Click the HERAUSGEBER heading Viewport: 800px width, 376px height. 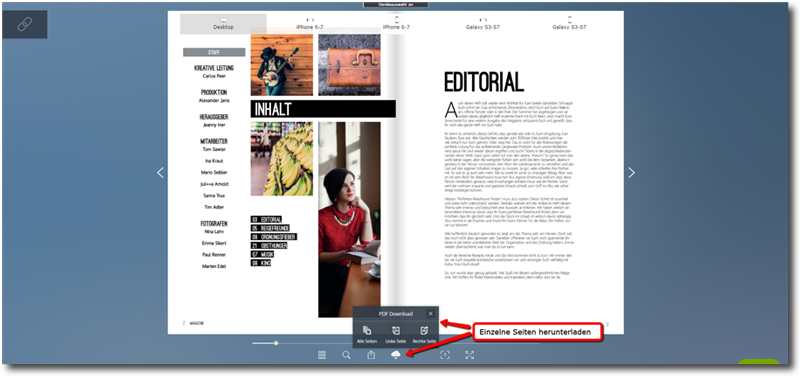(214, 117)
